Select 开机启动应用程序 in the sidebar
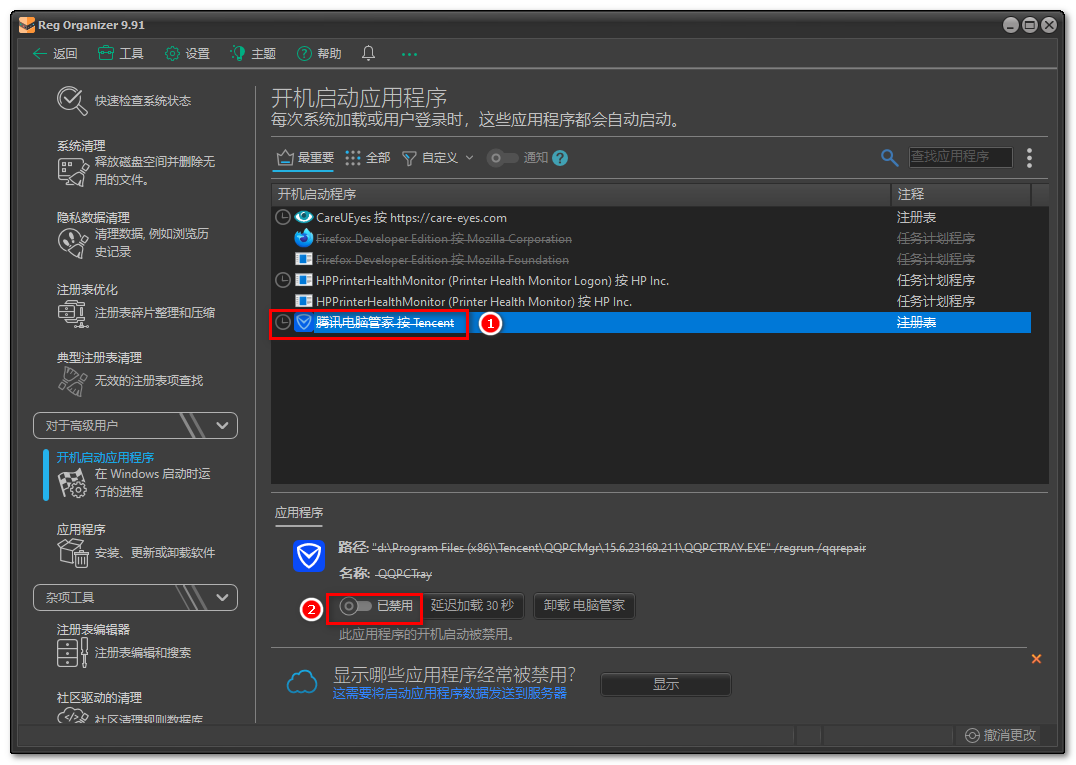This screenshot has width=1076, height=765. [x=105, y=458]
